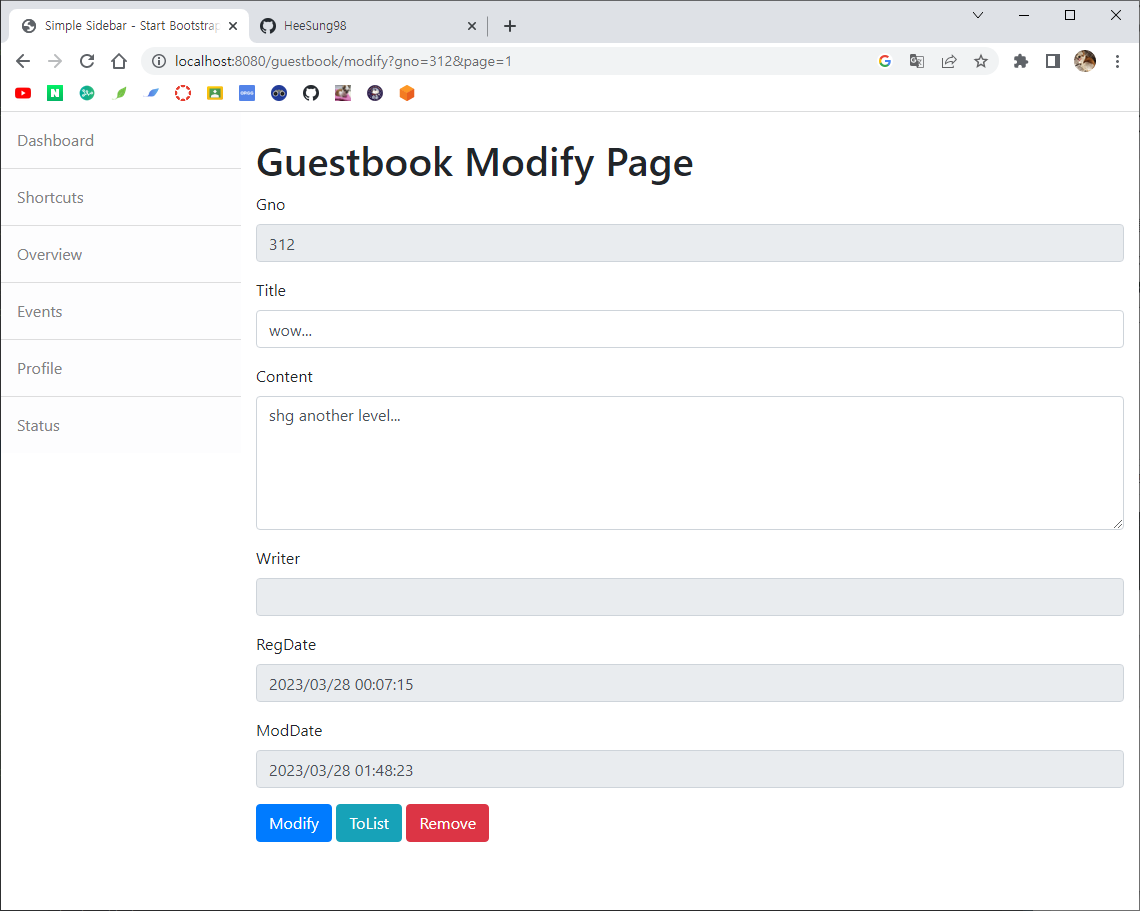Click into the Title input field

point(689,329)
